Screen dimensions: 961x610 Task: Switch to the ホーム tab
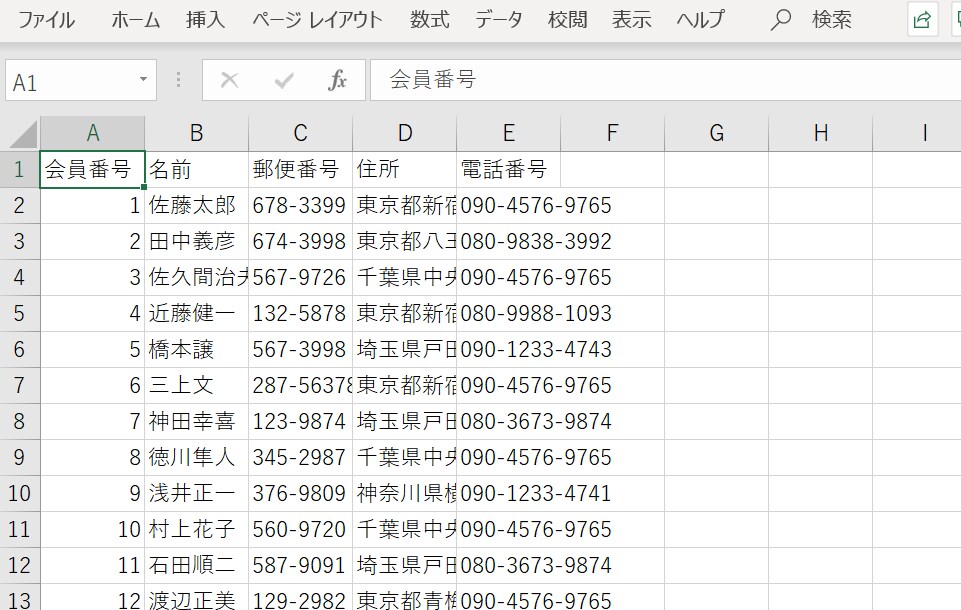coord(135,20)
